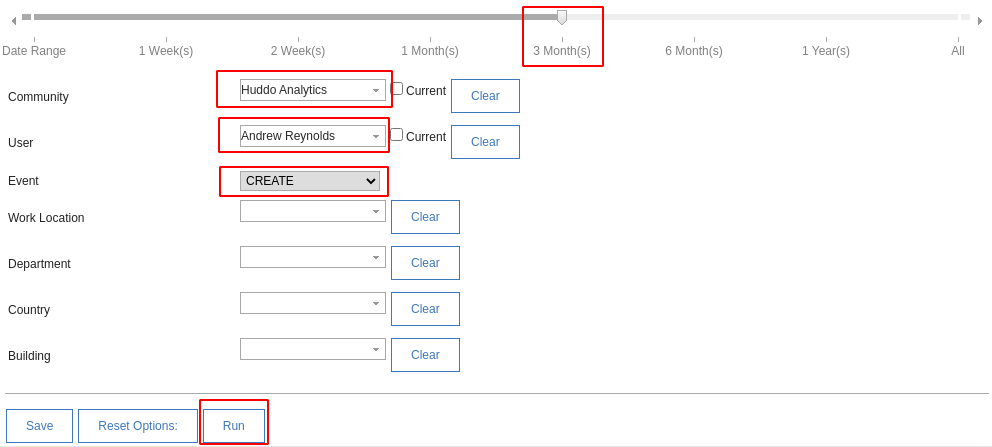The height and width of the screenshot is (447, 992).
Task: Toggle Current checkbox for Community
Action: (x=397, y=89)
